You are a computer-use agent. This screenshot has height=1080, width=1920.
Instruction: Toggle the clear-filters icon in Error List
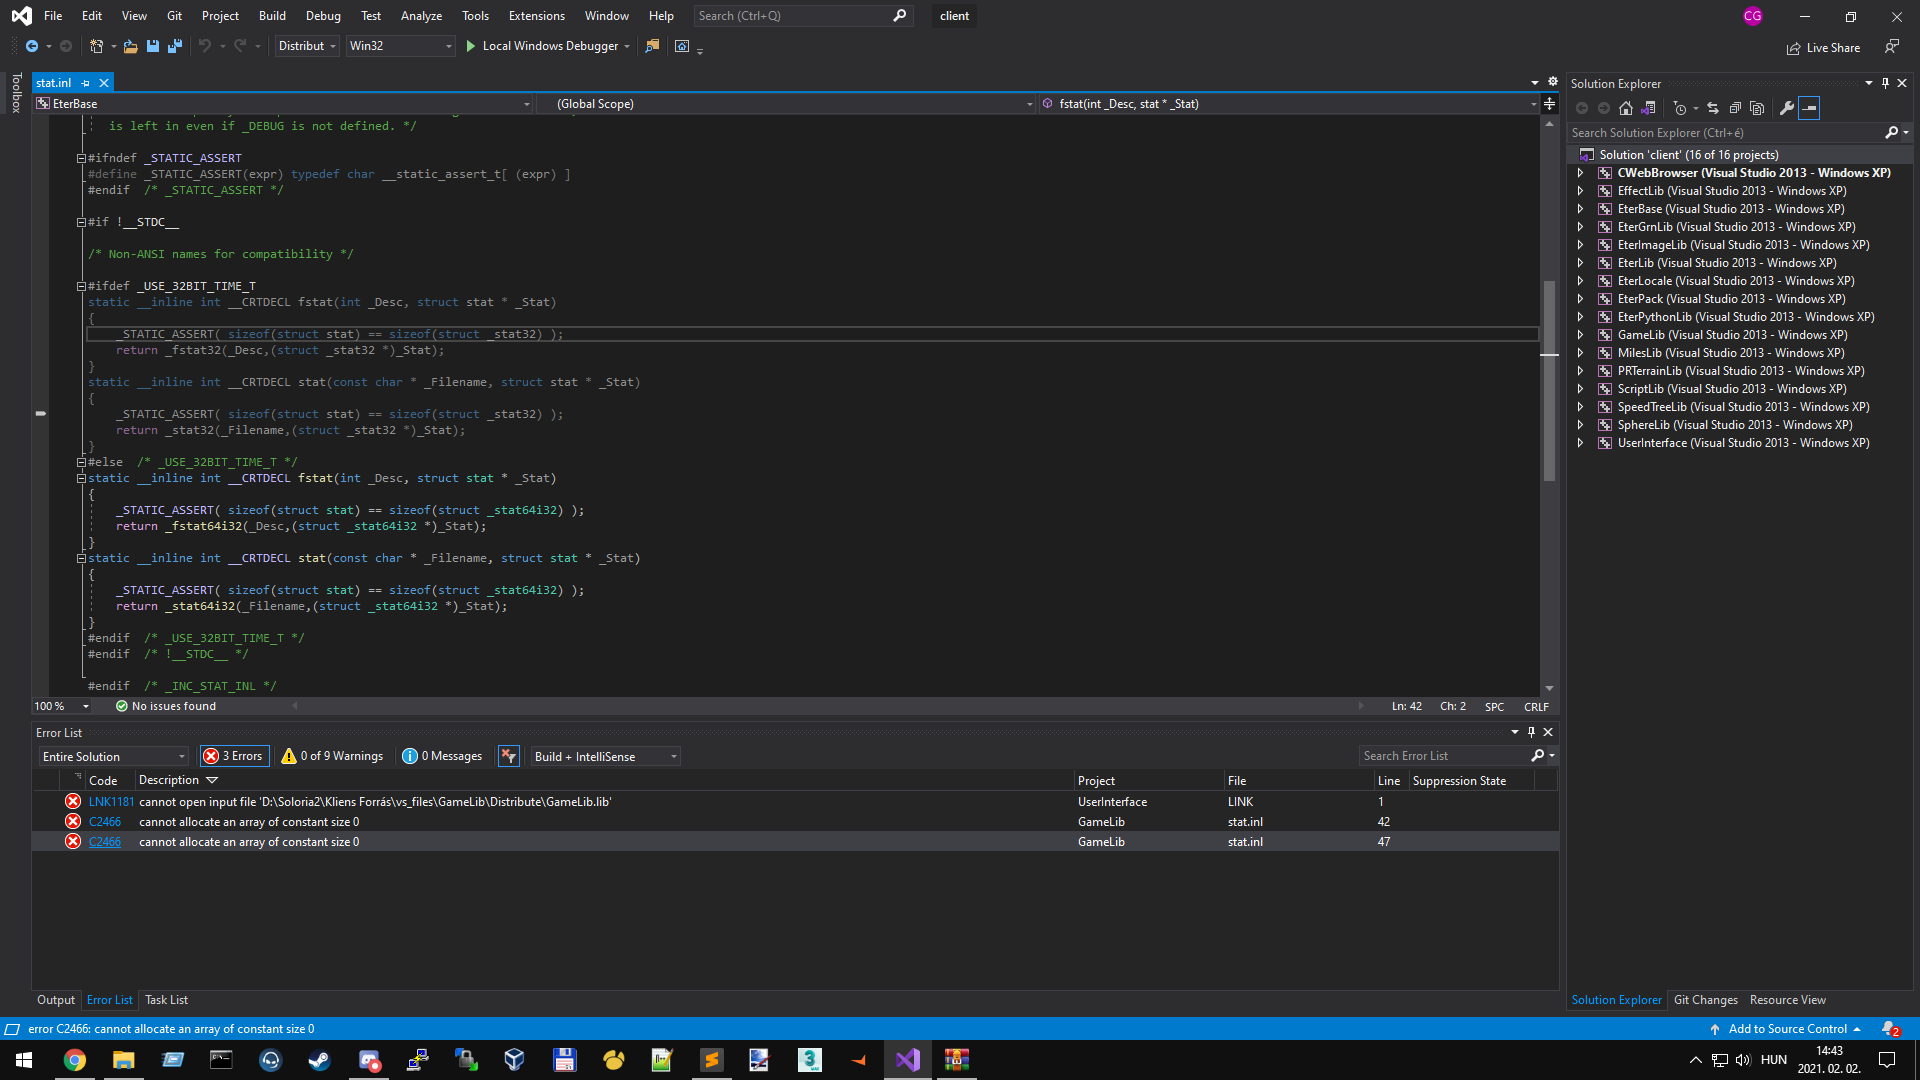click(508, 756)
